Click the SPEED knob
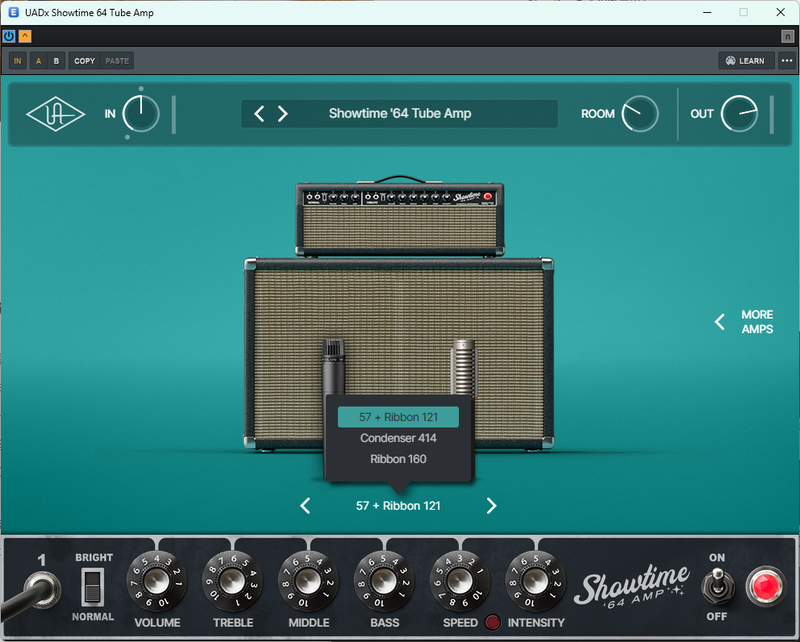800x642 pixels. point(460,581)
